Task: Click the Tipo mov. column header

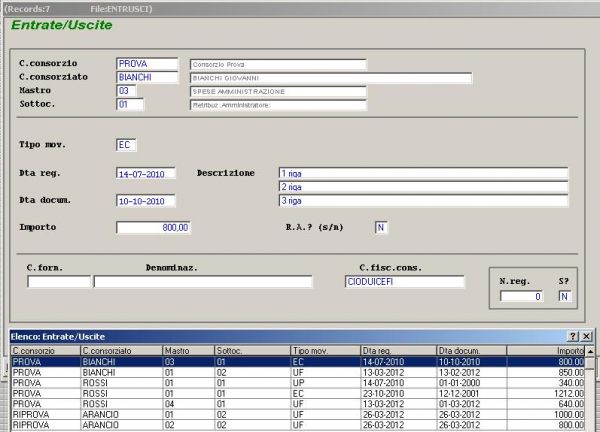Action: pyautogui.click(x=326, y=350)
